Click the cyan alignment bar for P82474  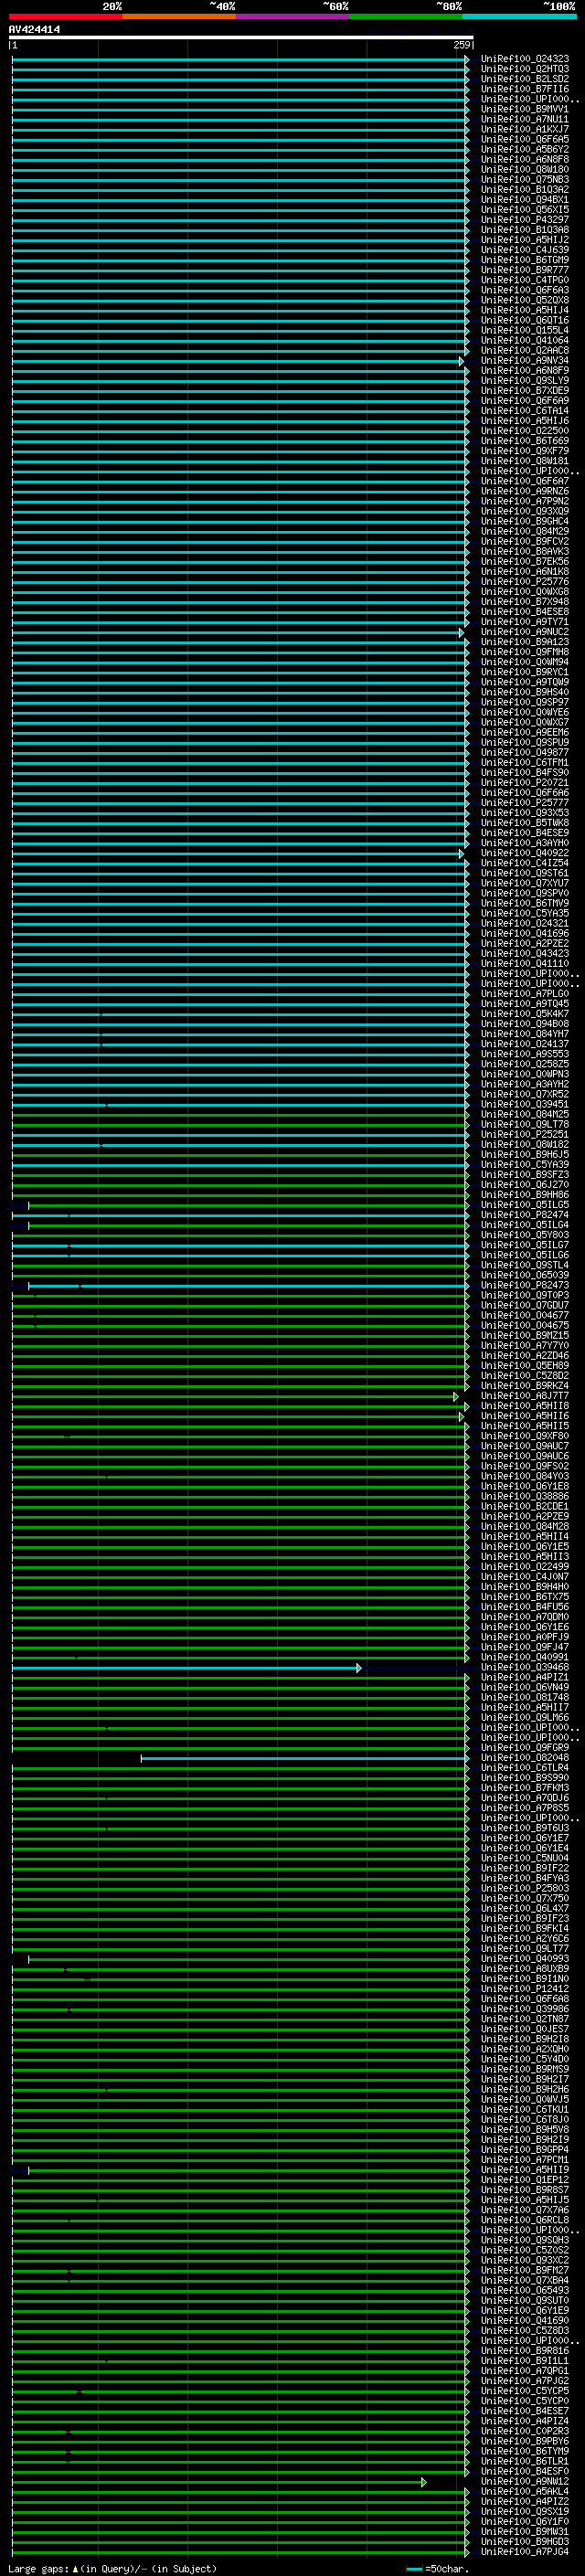click(x=240, y=1216)
